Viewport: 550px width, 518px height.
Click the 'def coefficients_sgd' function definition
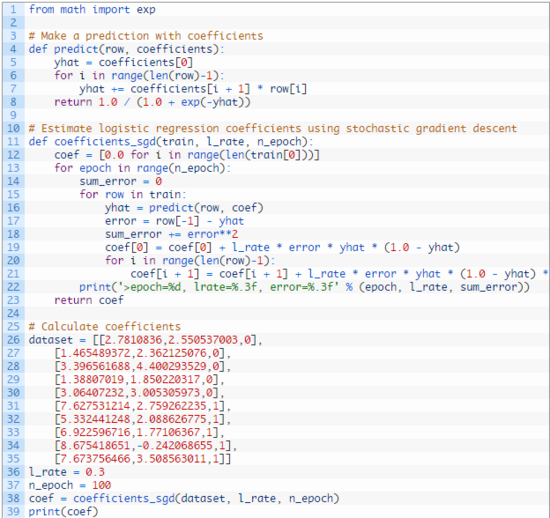tap(171, 142)
